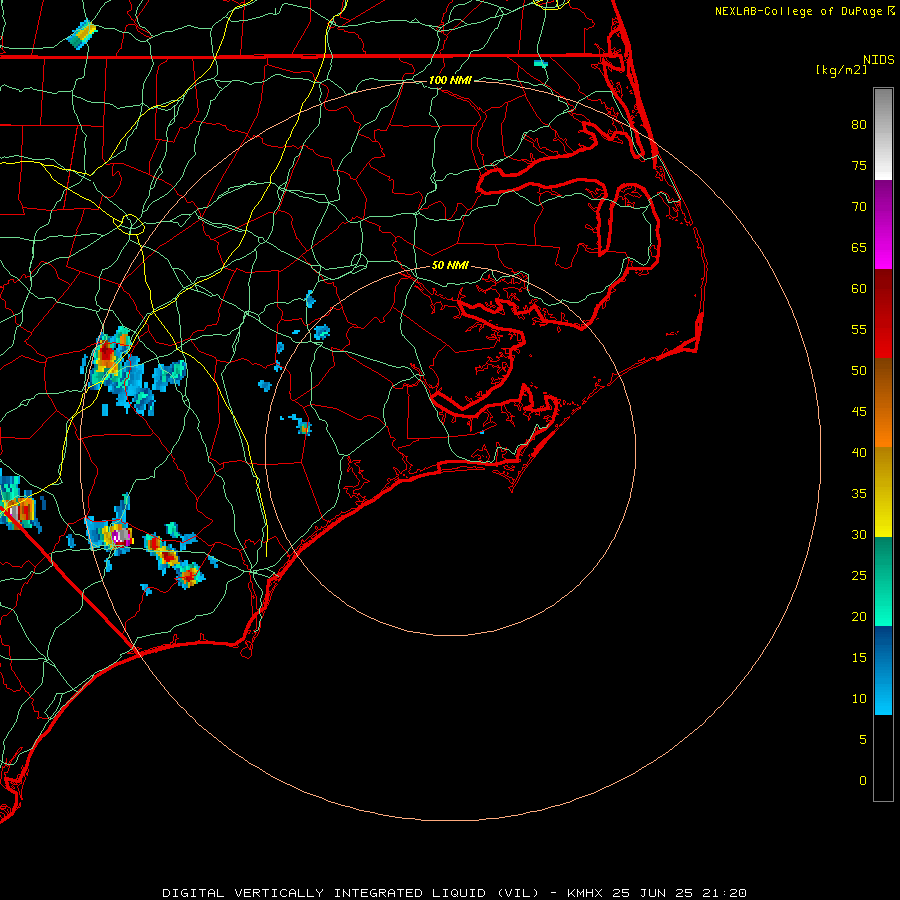Click the yellow 30-41 legend band
Image resolution: width=900 pixels, height=900 pixels.
883,492
